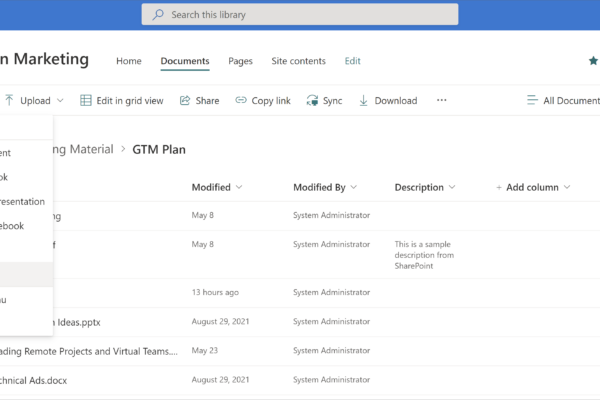Open the GTM Plan breadcrumb folder
The image size is (600, 400).
pyautogui.click(x=159, y=149)
